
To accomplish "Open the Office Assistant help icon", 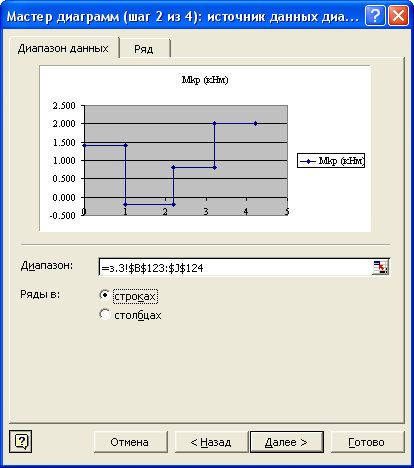I will pos(21,442).
